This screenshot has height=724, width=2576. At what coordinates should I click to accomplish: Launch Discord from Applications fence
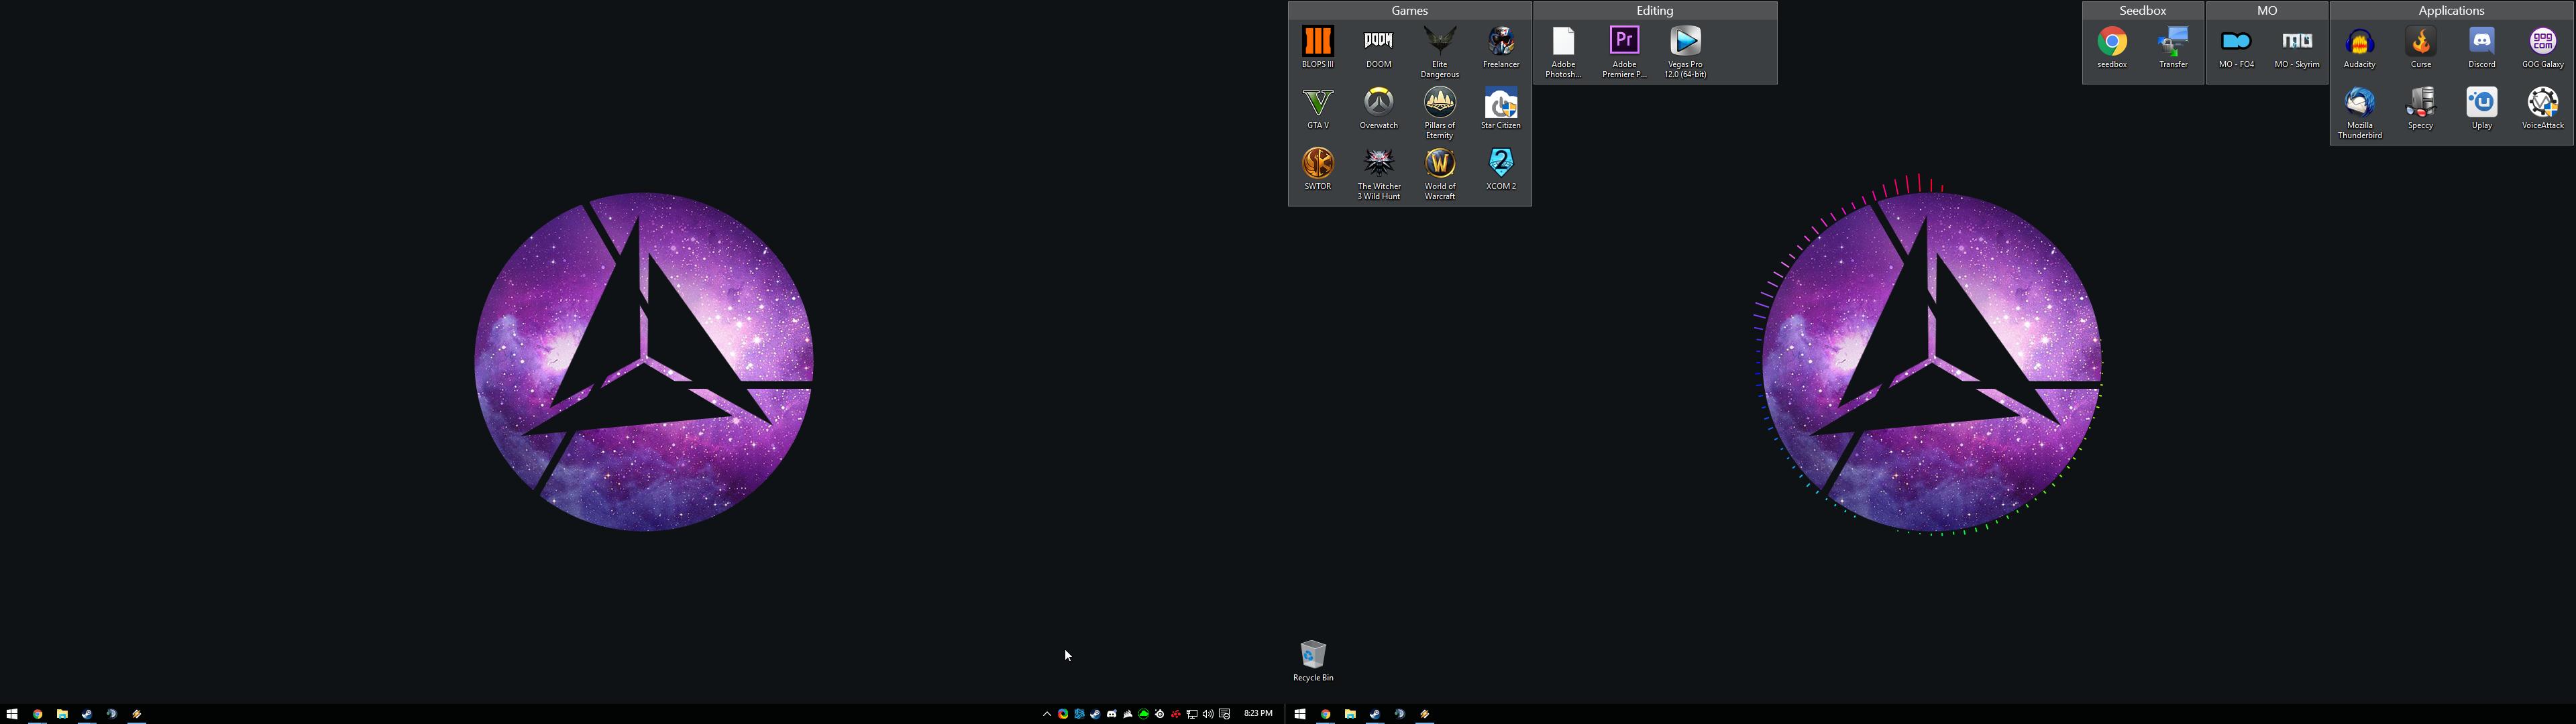click(2482, 47)
